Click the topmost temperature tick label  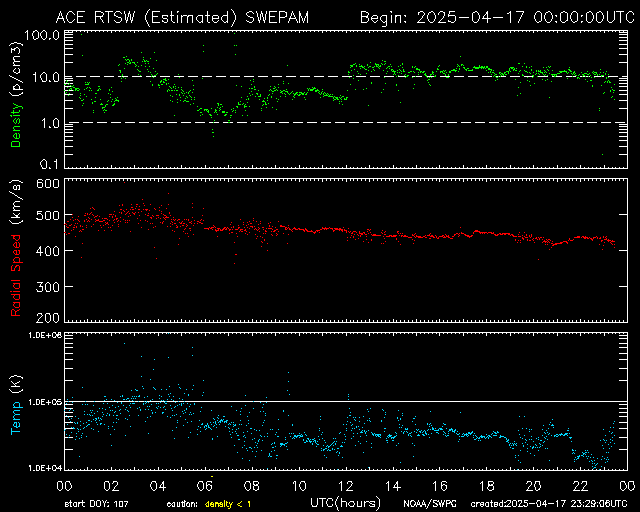click(x=45, y=335)
